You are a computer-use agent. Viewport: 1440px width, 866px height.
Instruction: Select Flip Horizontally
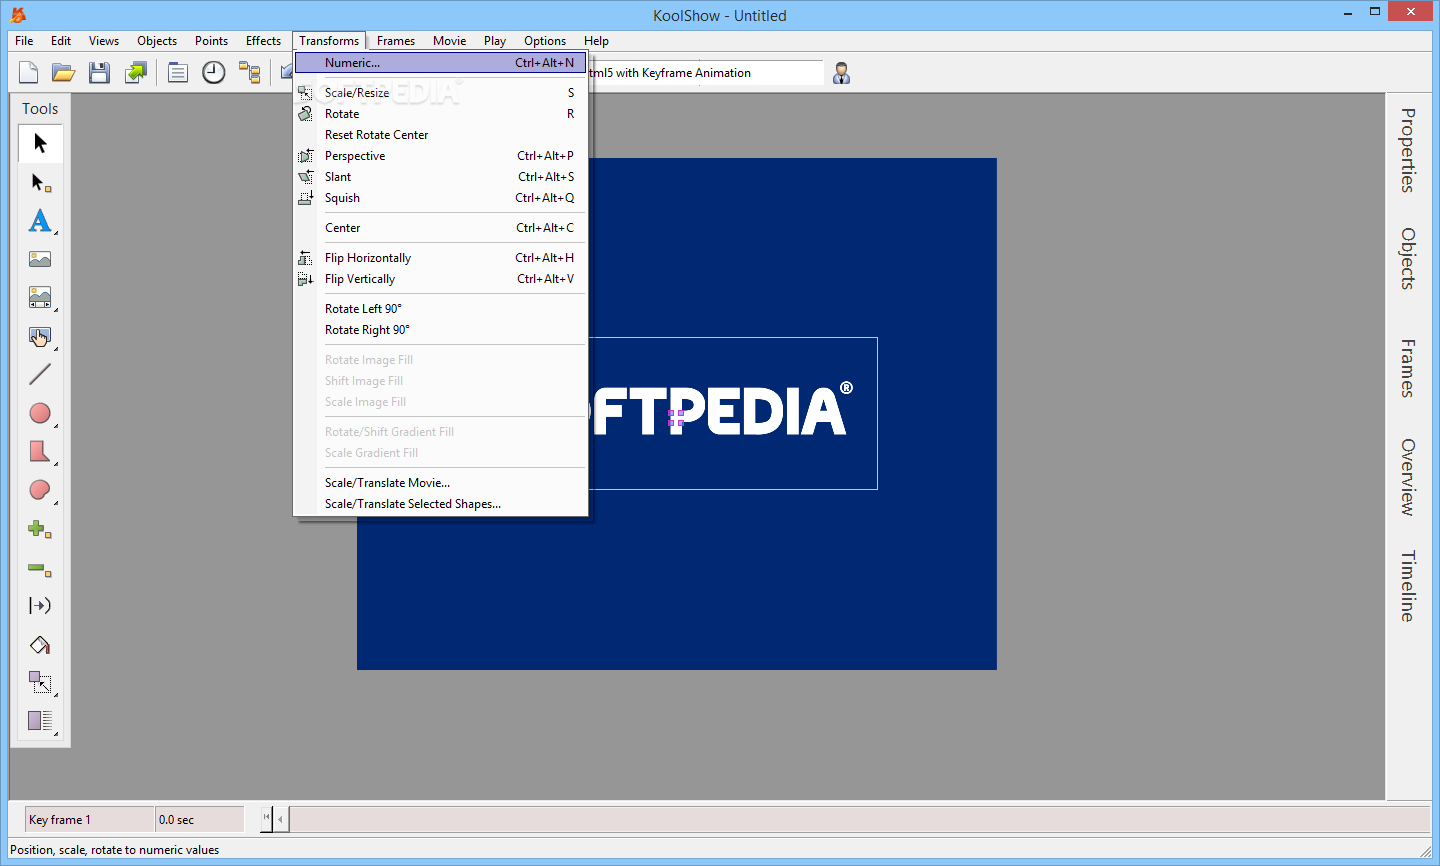pyautogui.click(x=440, y=258)
